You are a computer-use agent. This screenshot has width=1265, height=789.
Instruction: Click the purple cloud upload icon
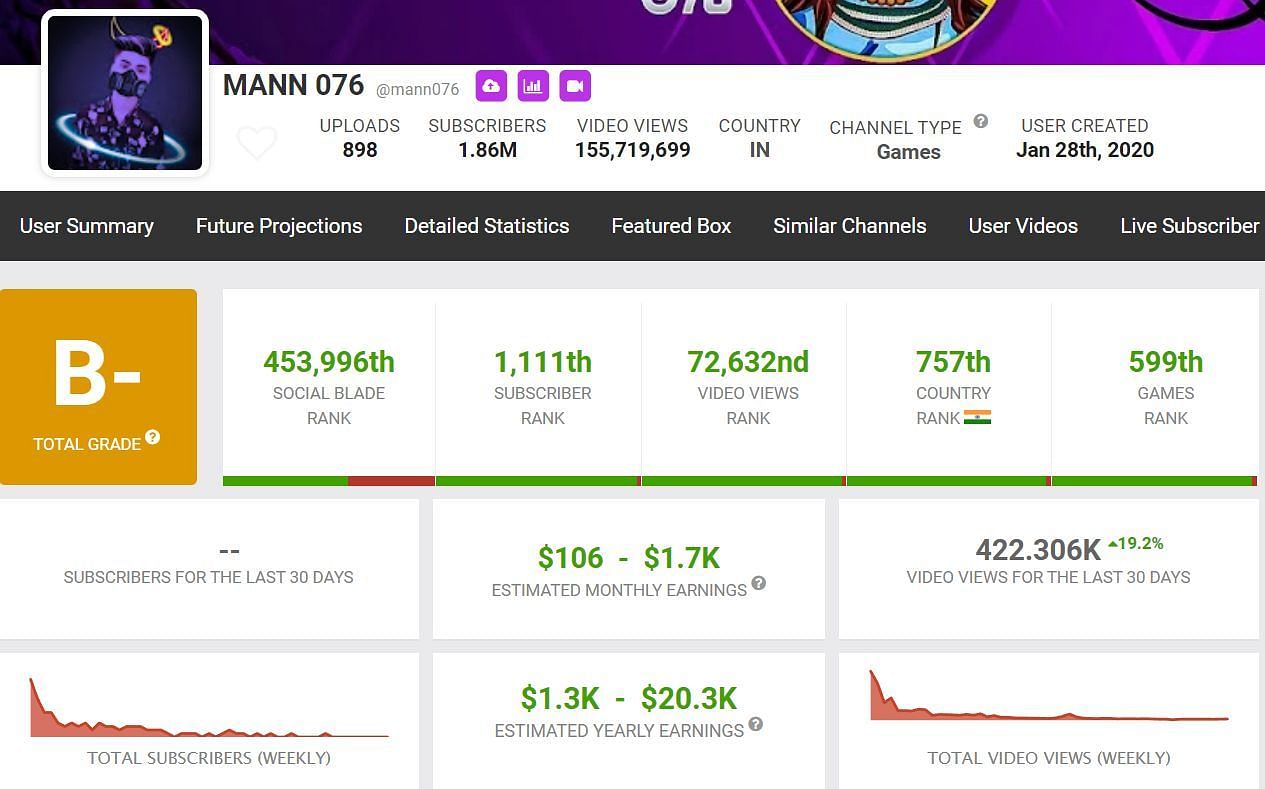click(491, 86)
